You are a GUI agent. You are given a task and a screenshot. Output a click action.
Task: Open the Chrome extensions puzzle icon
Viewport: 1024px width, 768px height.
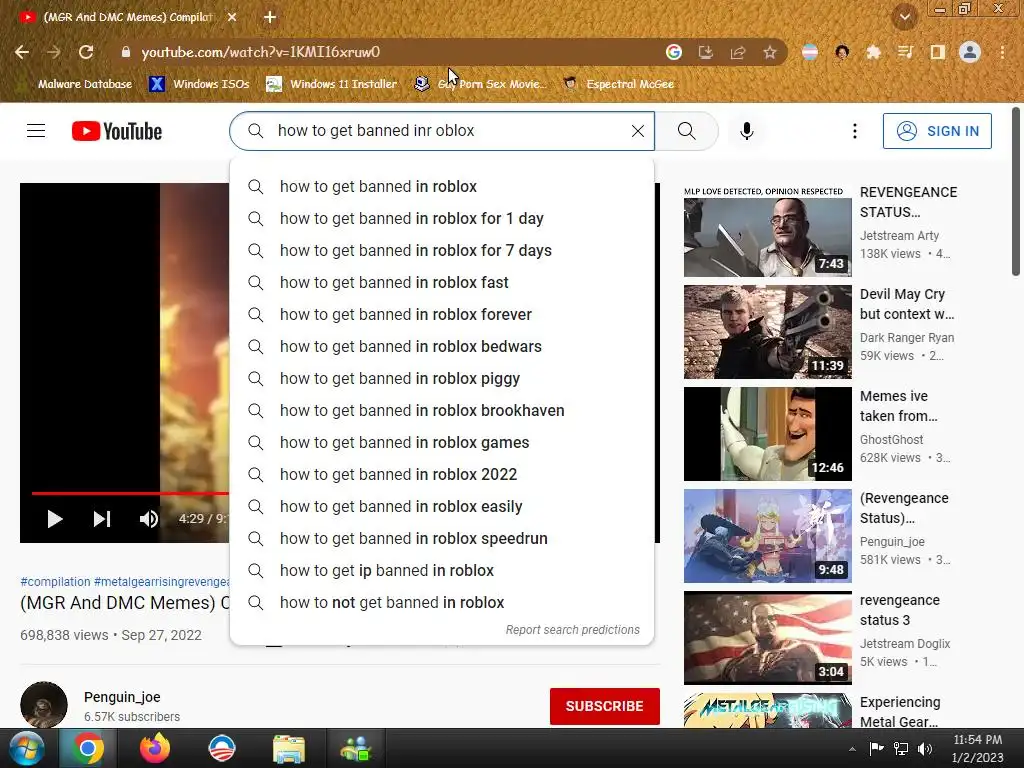coord(873,52)
